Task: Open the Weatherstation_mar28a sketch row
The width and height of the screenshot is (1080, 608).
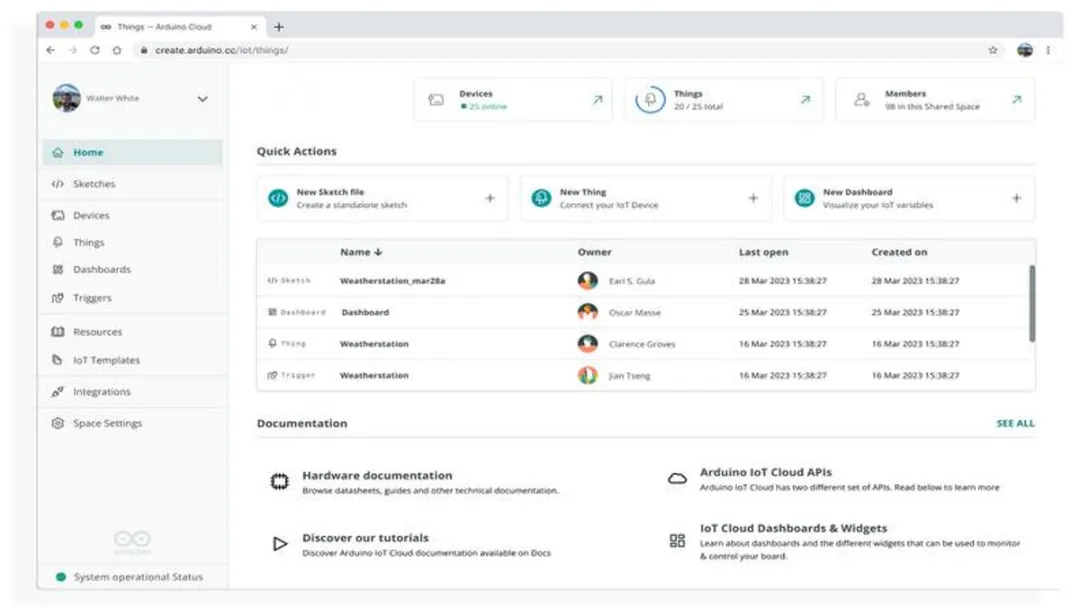Action: click(x=642, y=281)
